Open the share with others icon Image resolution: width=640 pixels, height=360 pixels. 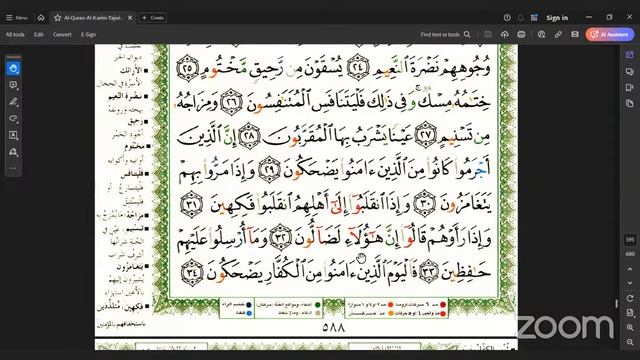tap(541, 35)
